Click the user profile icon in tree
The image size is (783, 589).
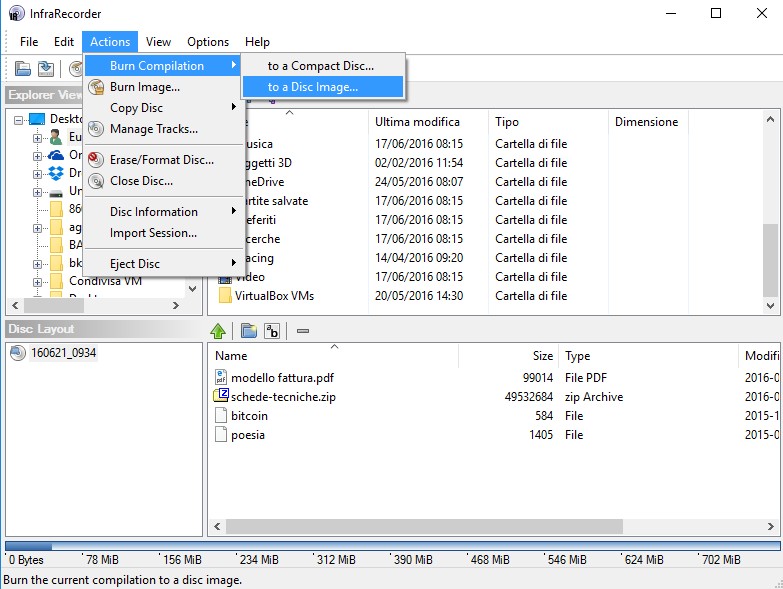tap(56, 137)
